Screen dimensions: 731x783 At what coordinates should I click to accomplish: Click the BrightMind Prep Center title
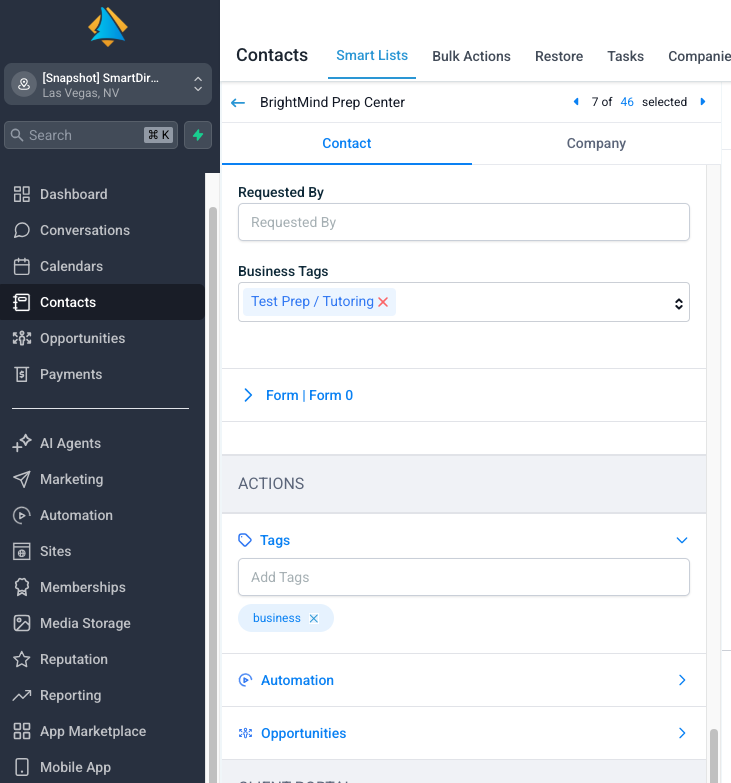(332, 102)
